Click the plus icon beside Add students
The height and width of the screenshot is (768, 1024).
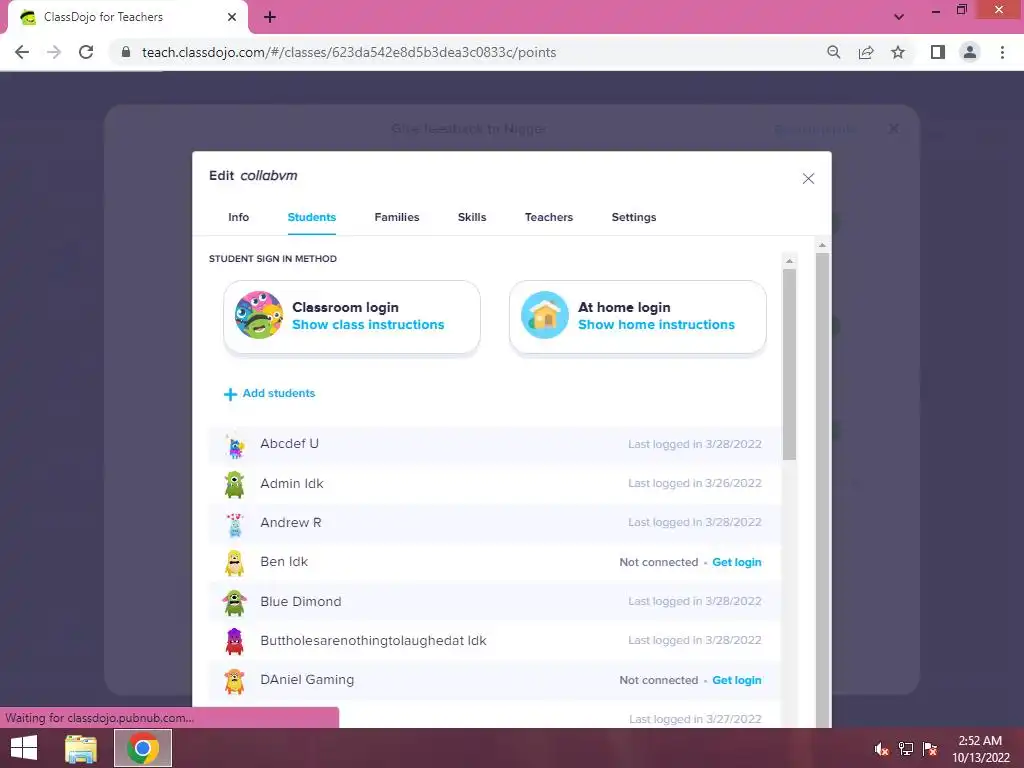230,394
